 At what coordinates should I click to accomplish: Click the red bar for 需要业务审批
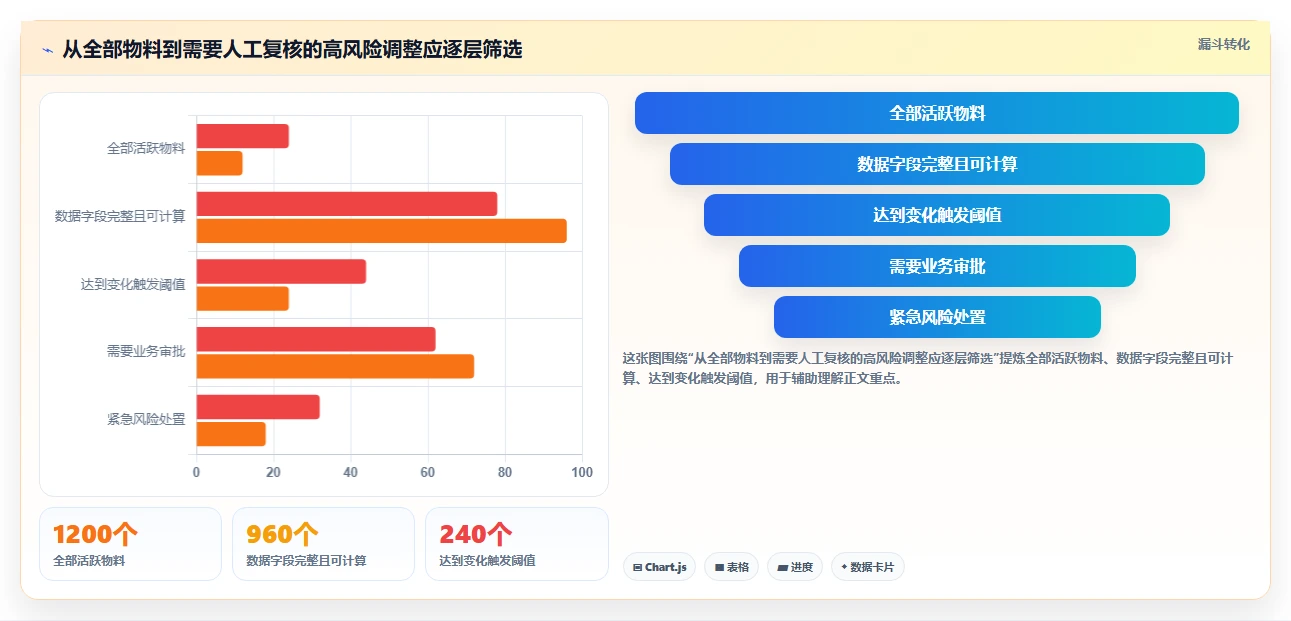pos(316,339)
